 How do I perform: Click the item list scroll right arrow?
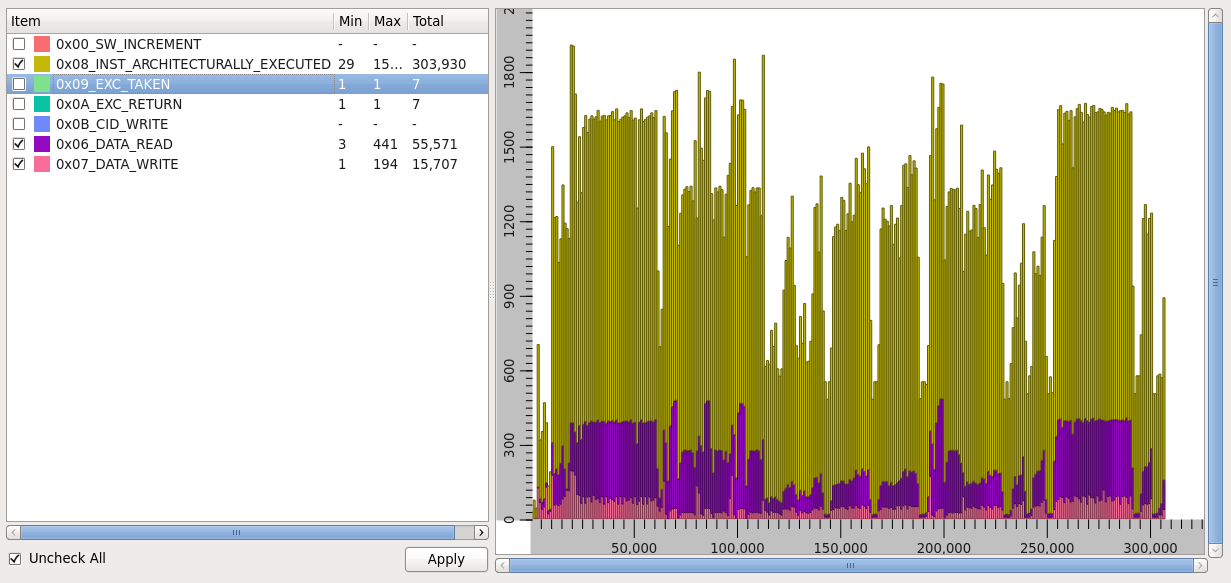click(x=481, y=532)
